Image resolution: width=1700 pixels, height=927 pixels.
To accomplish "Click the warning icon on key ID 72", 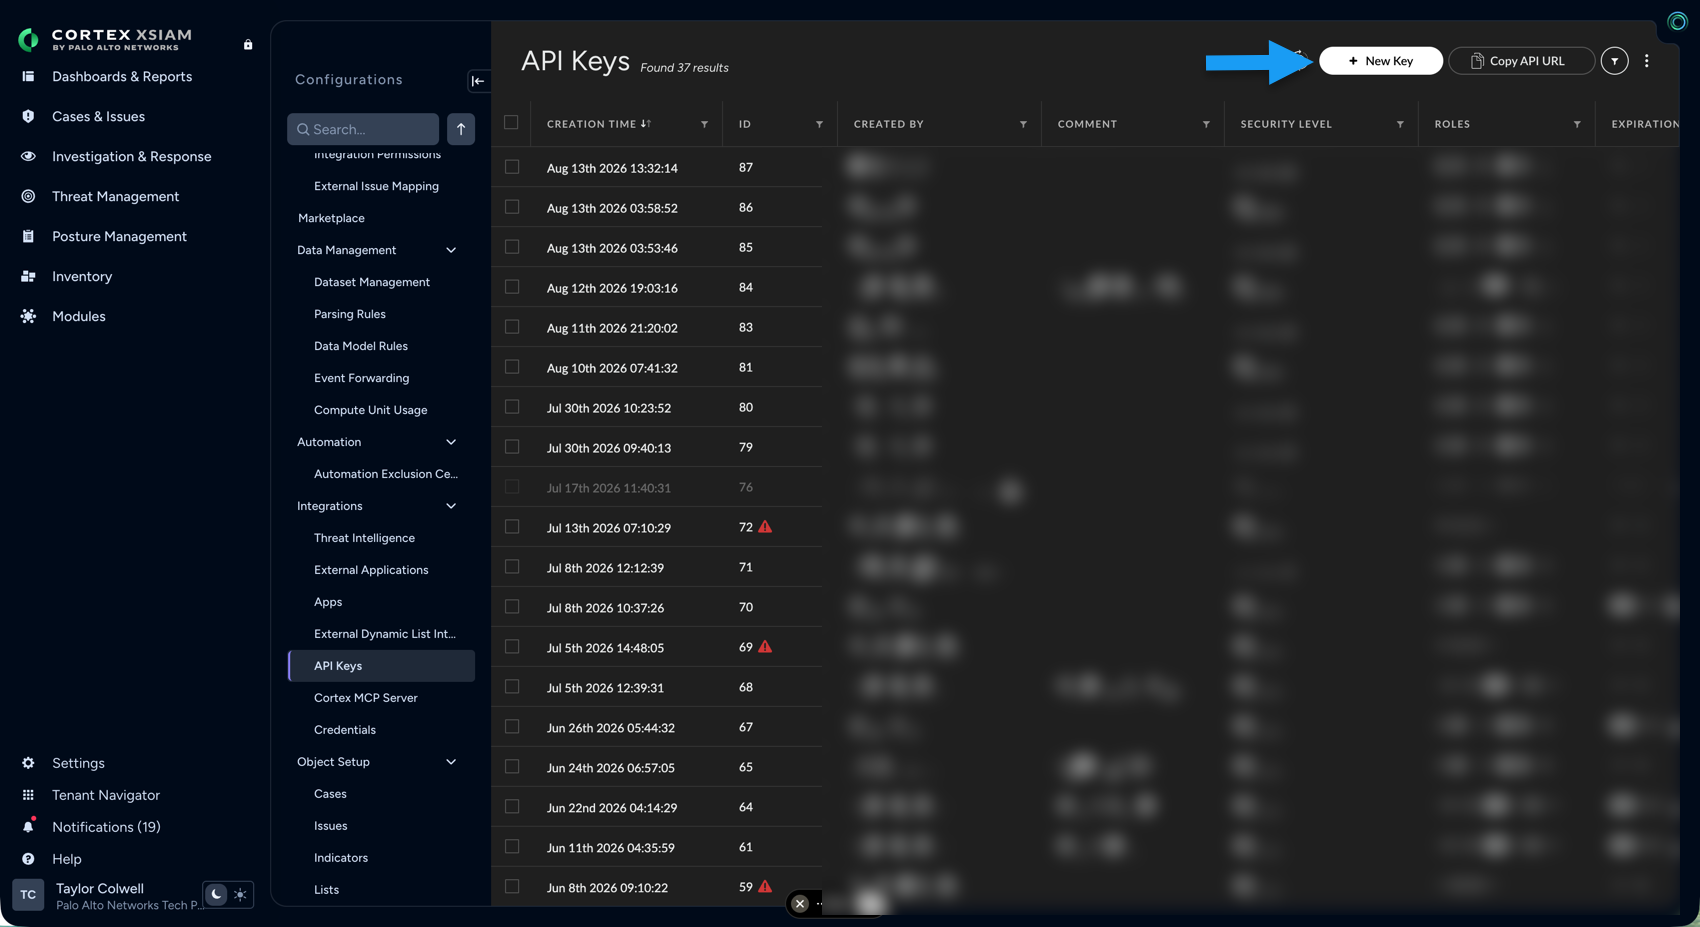I will coord(765,527).
